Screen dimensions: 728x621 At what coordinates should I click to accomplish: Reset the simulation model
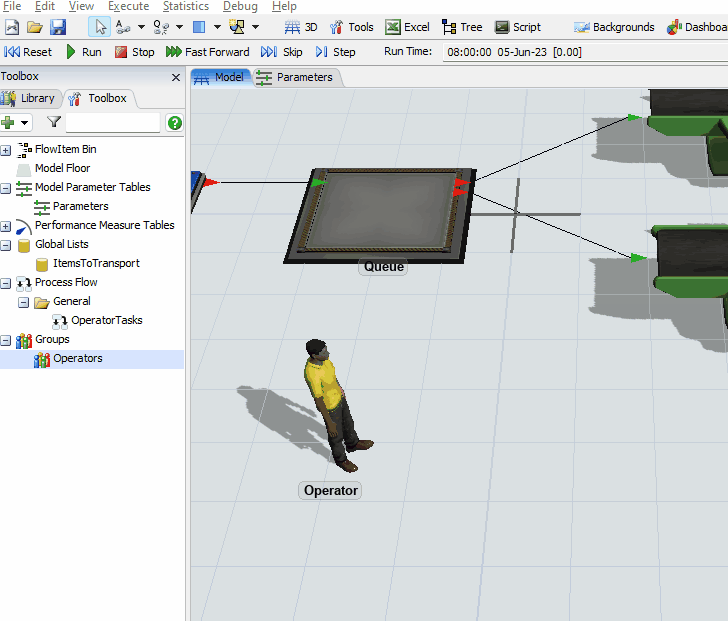(x=28, y=52)
